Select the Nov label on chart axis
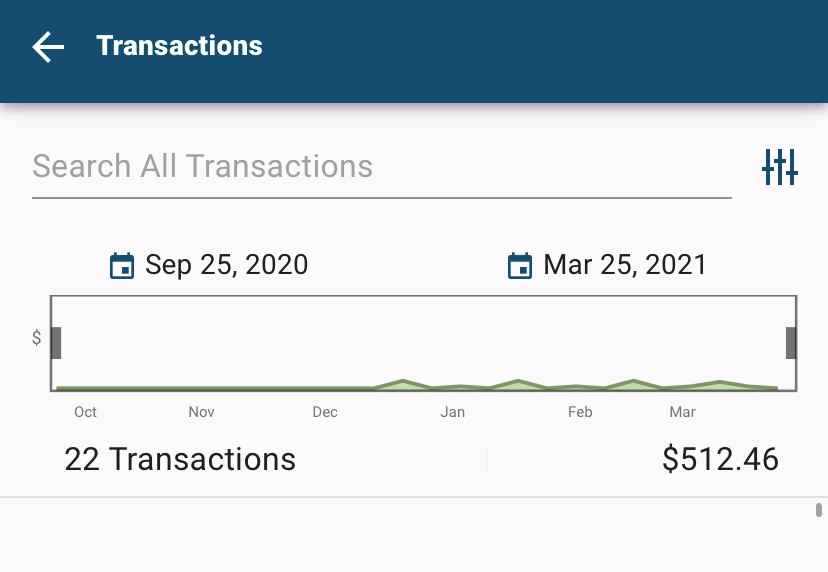The width and height of the screenshot is (828, 572). [201, 412]
